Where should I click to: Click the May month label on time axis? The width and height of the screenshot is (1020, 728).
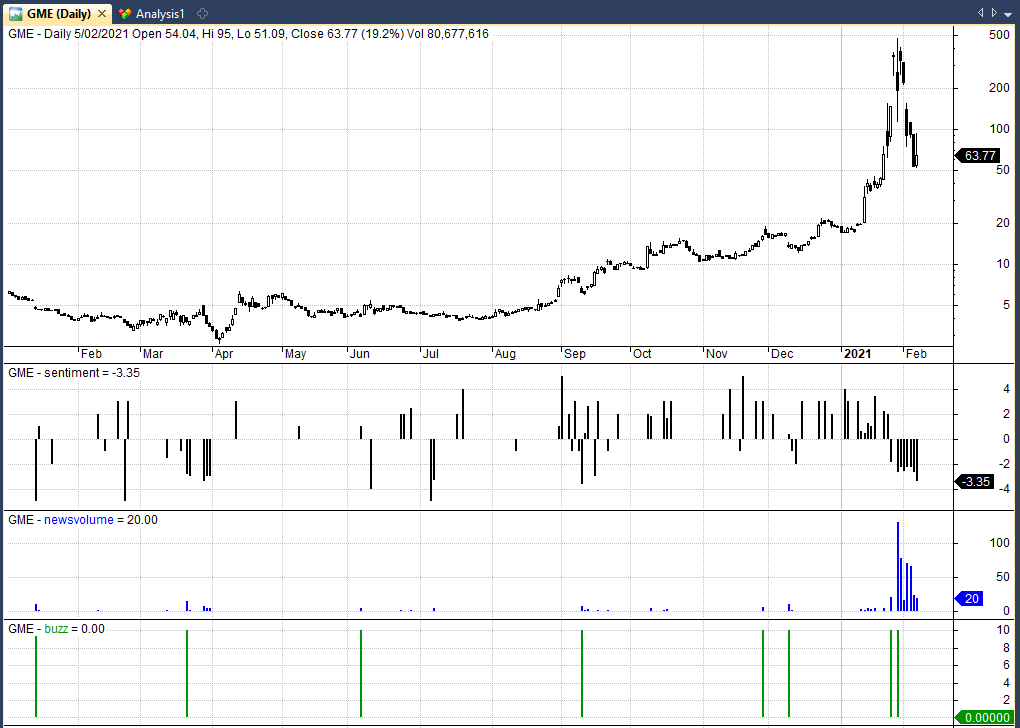296,354
